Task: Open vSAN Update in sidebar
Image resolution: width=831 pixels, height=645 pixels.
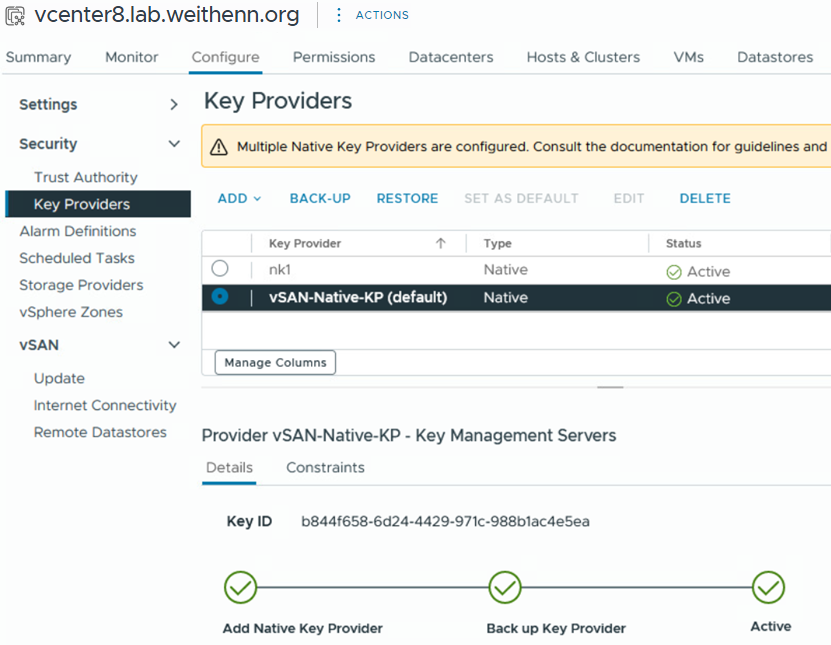Action: point(59,378)
